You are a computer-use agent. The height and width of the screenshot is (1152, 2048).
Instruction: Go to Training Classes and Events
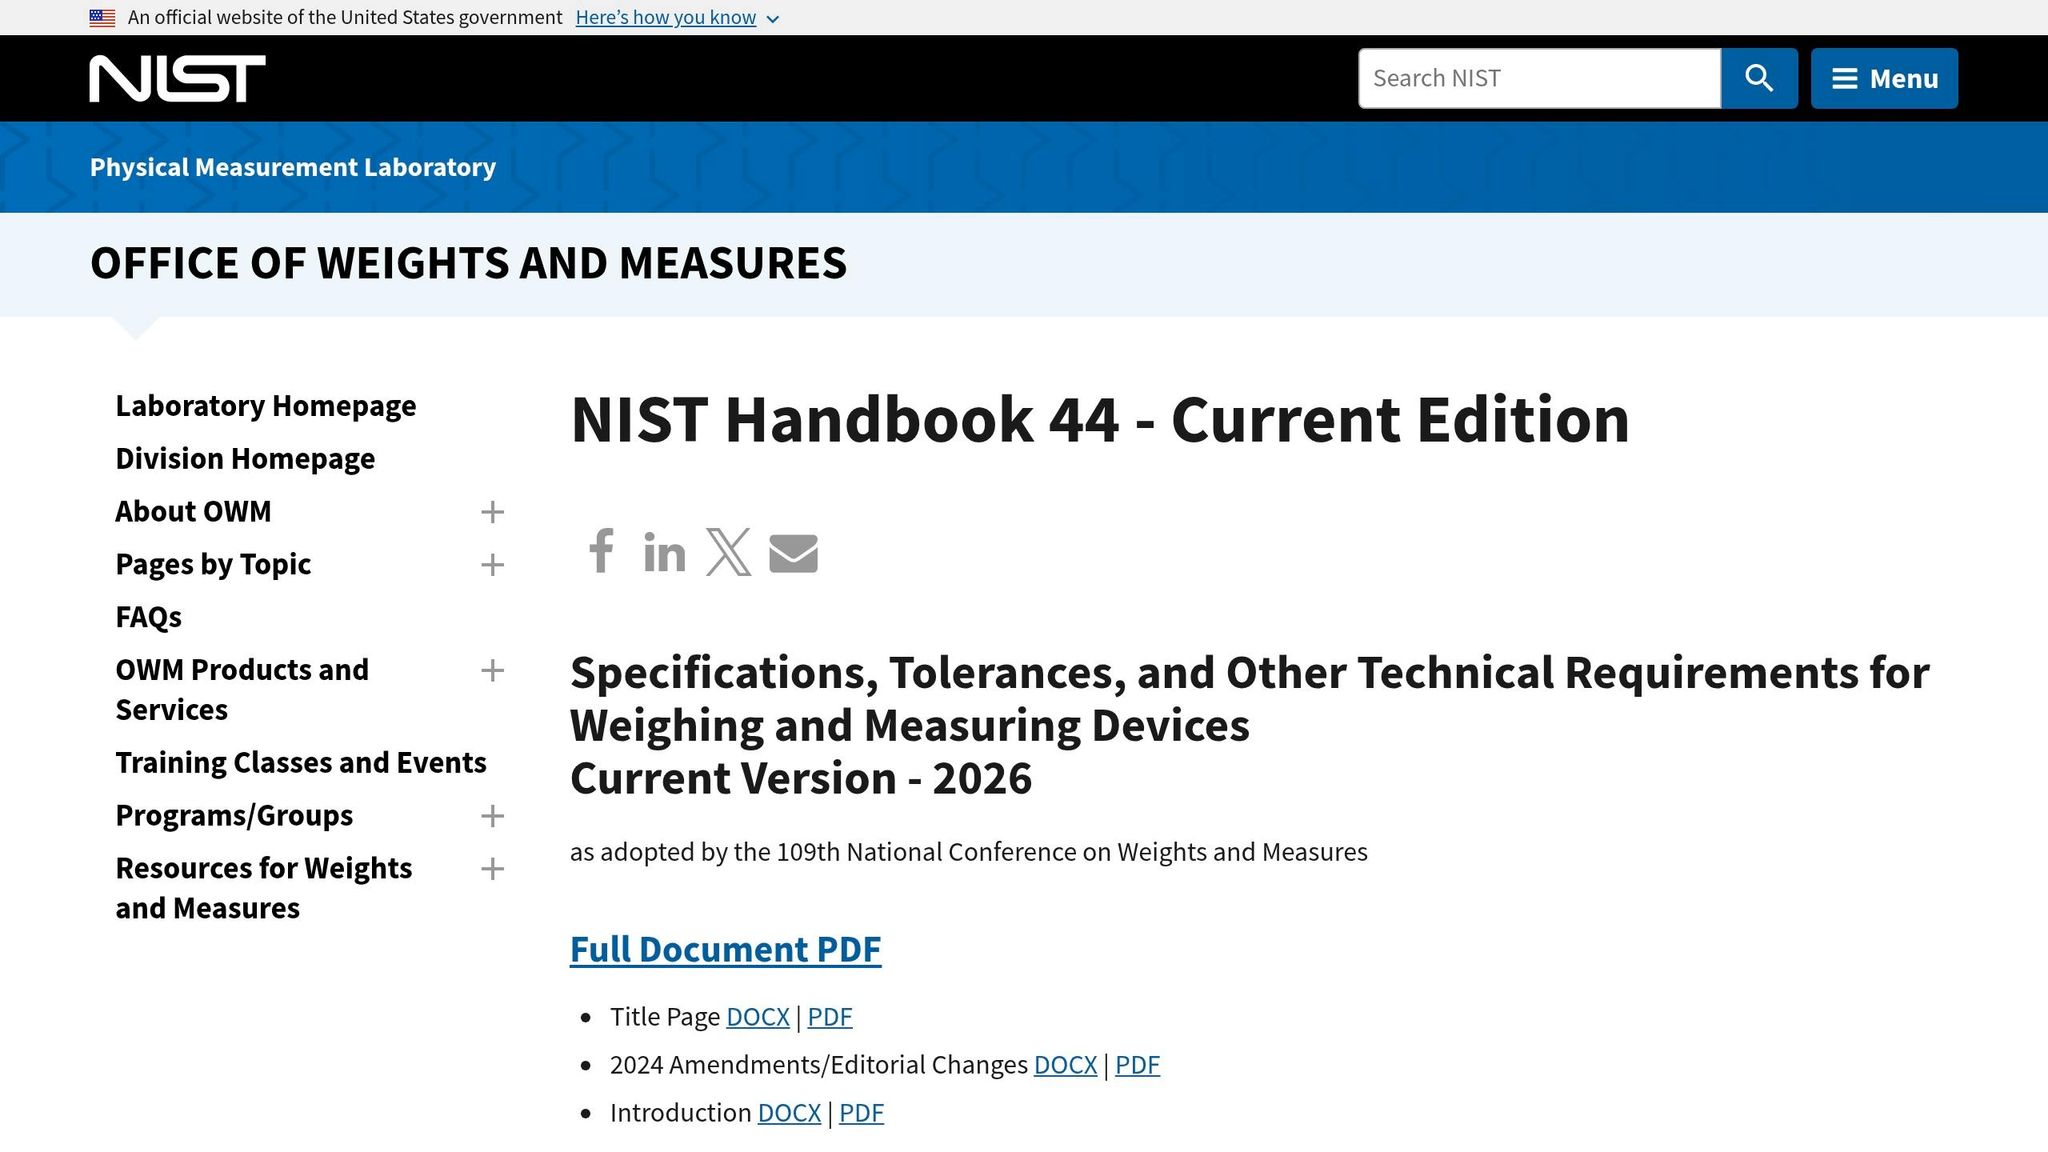tap(302, 762)
